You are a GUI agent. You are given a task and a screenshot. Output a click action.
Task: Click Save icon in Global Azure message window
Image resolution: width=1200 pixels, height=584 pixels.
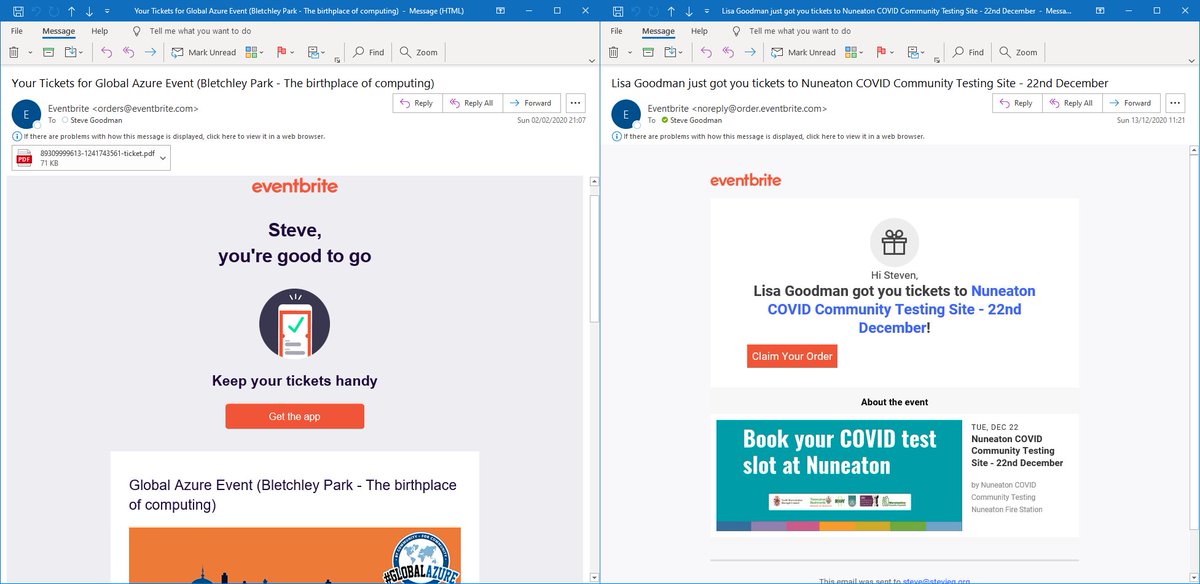19,11
